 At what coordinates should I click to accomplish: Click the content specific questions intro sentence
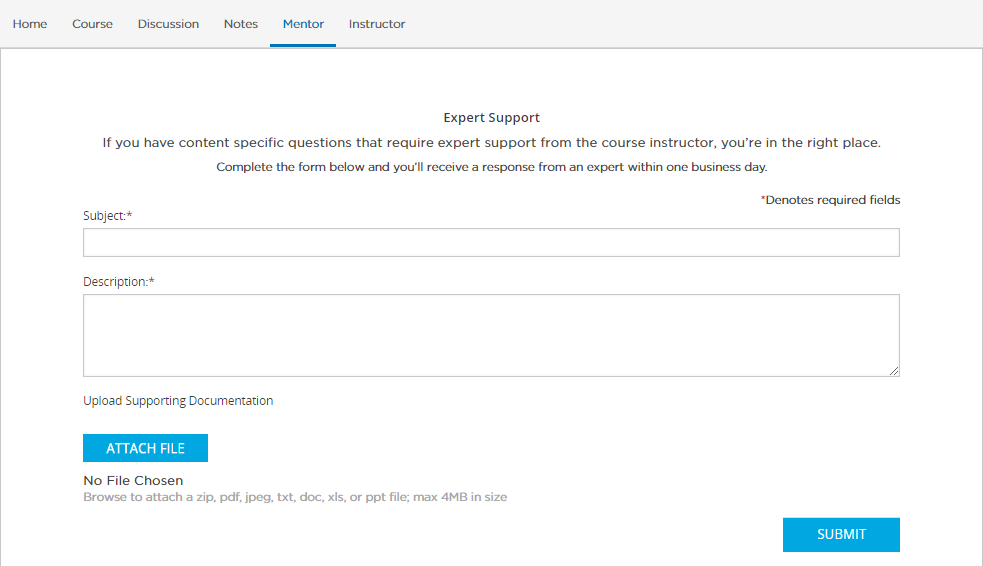click(x=491, y=143)
